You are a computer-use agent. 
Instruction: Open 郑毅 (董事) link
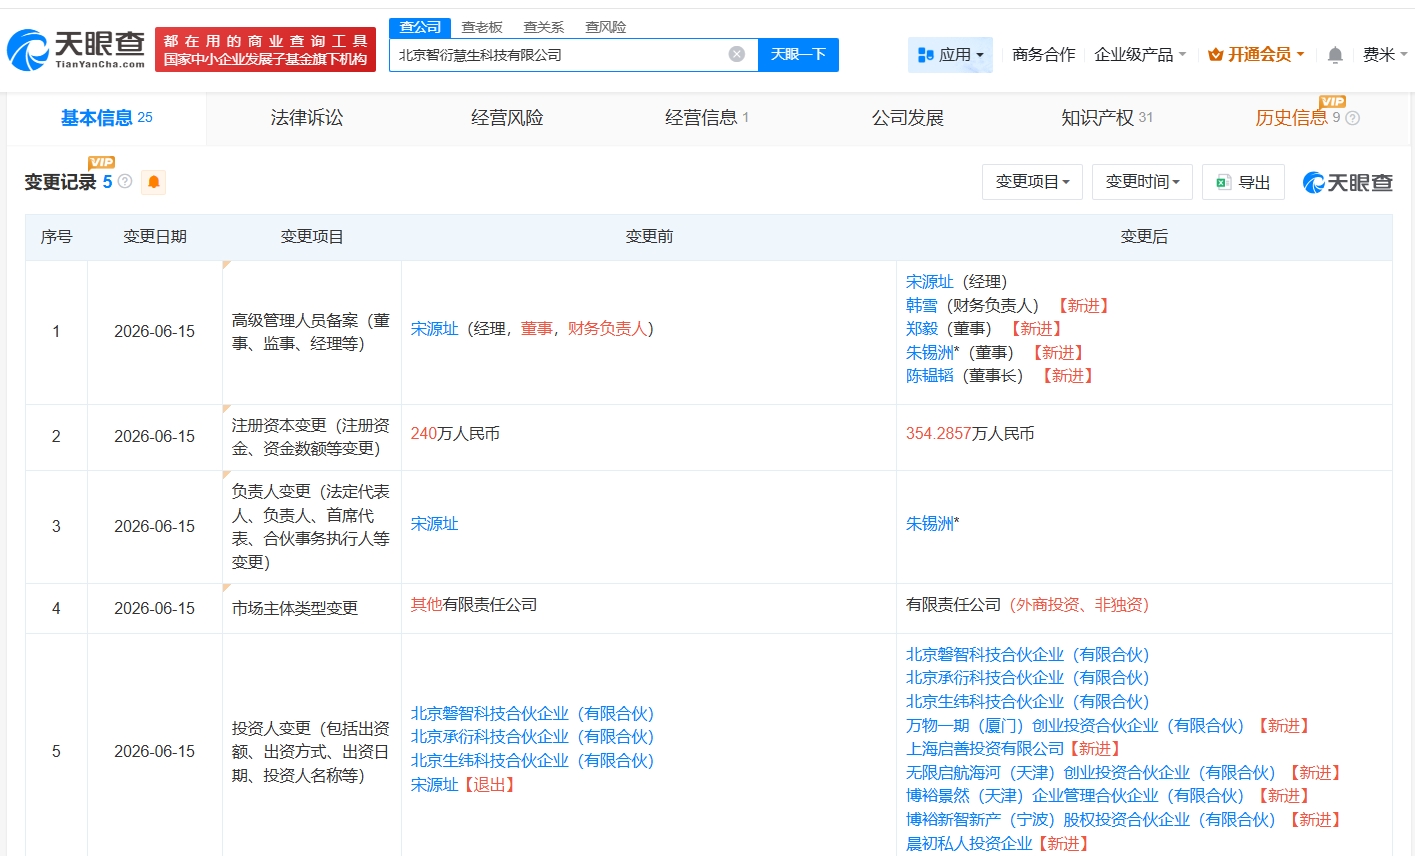tap(922, 329)
